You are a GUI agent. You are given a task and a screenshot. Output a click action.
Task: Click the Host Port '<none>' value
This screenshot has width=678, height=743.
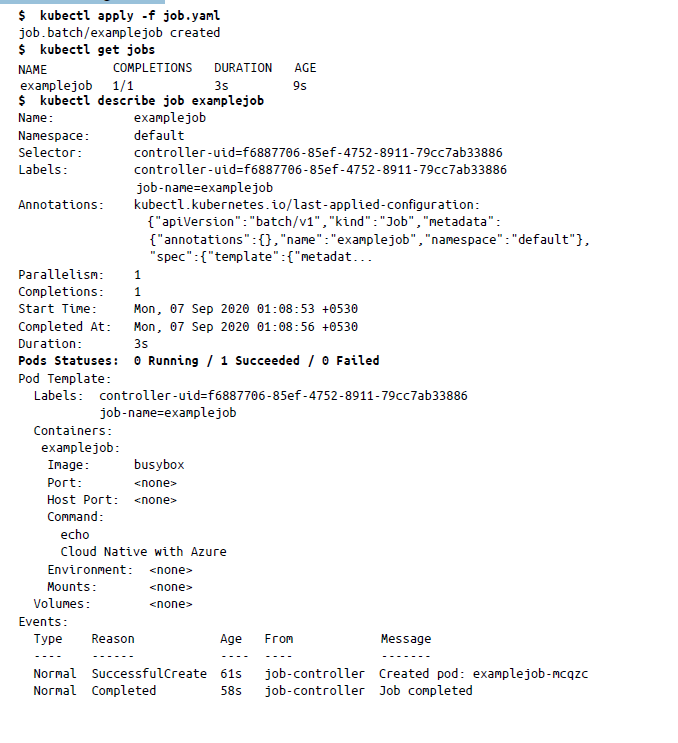tap(155, 500)
